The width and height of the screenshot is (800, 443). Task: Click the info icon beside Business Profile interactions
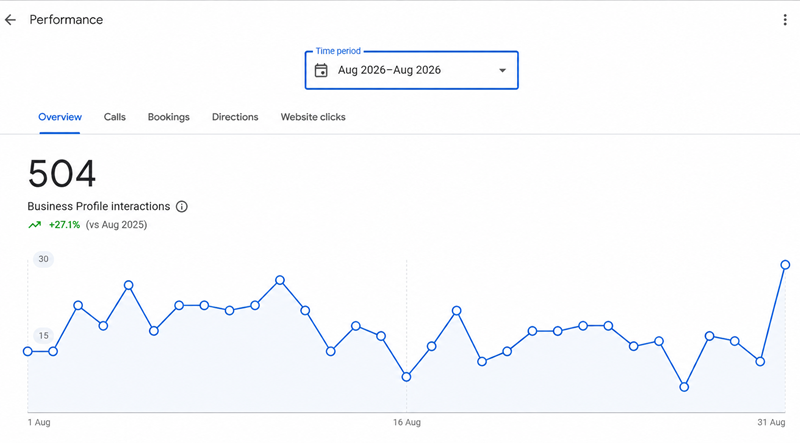click(182, 207)
